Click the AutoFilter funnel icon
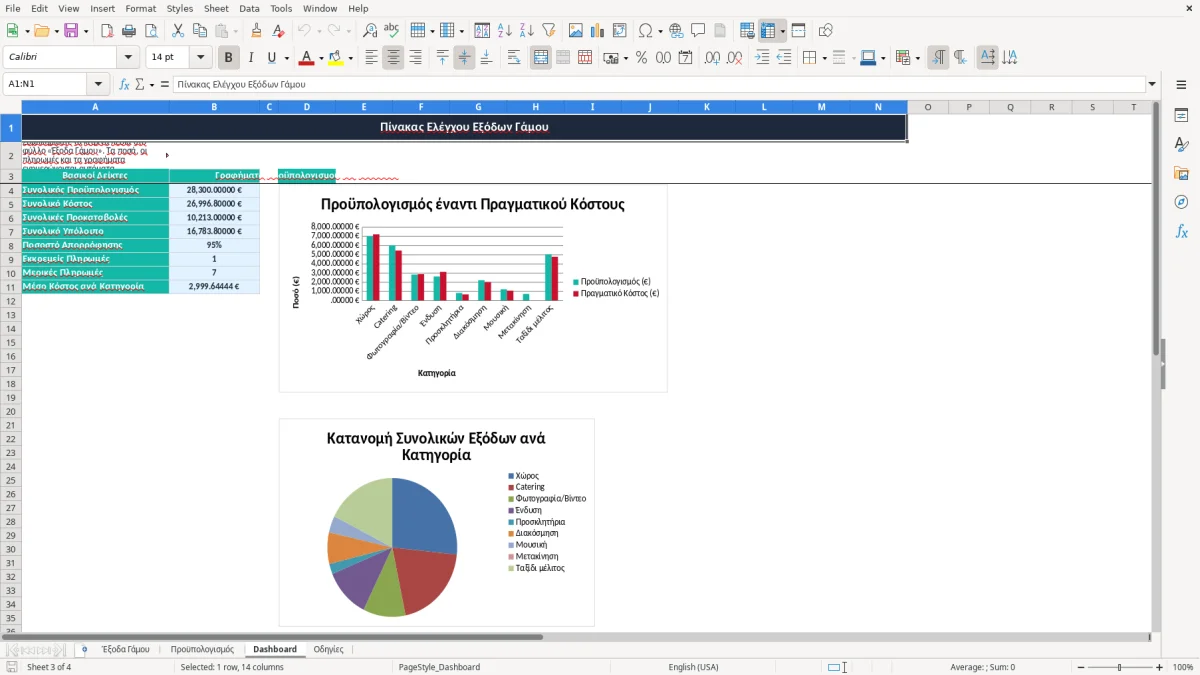Viewport: 1200px width, 675px height. coord(548,31)
